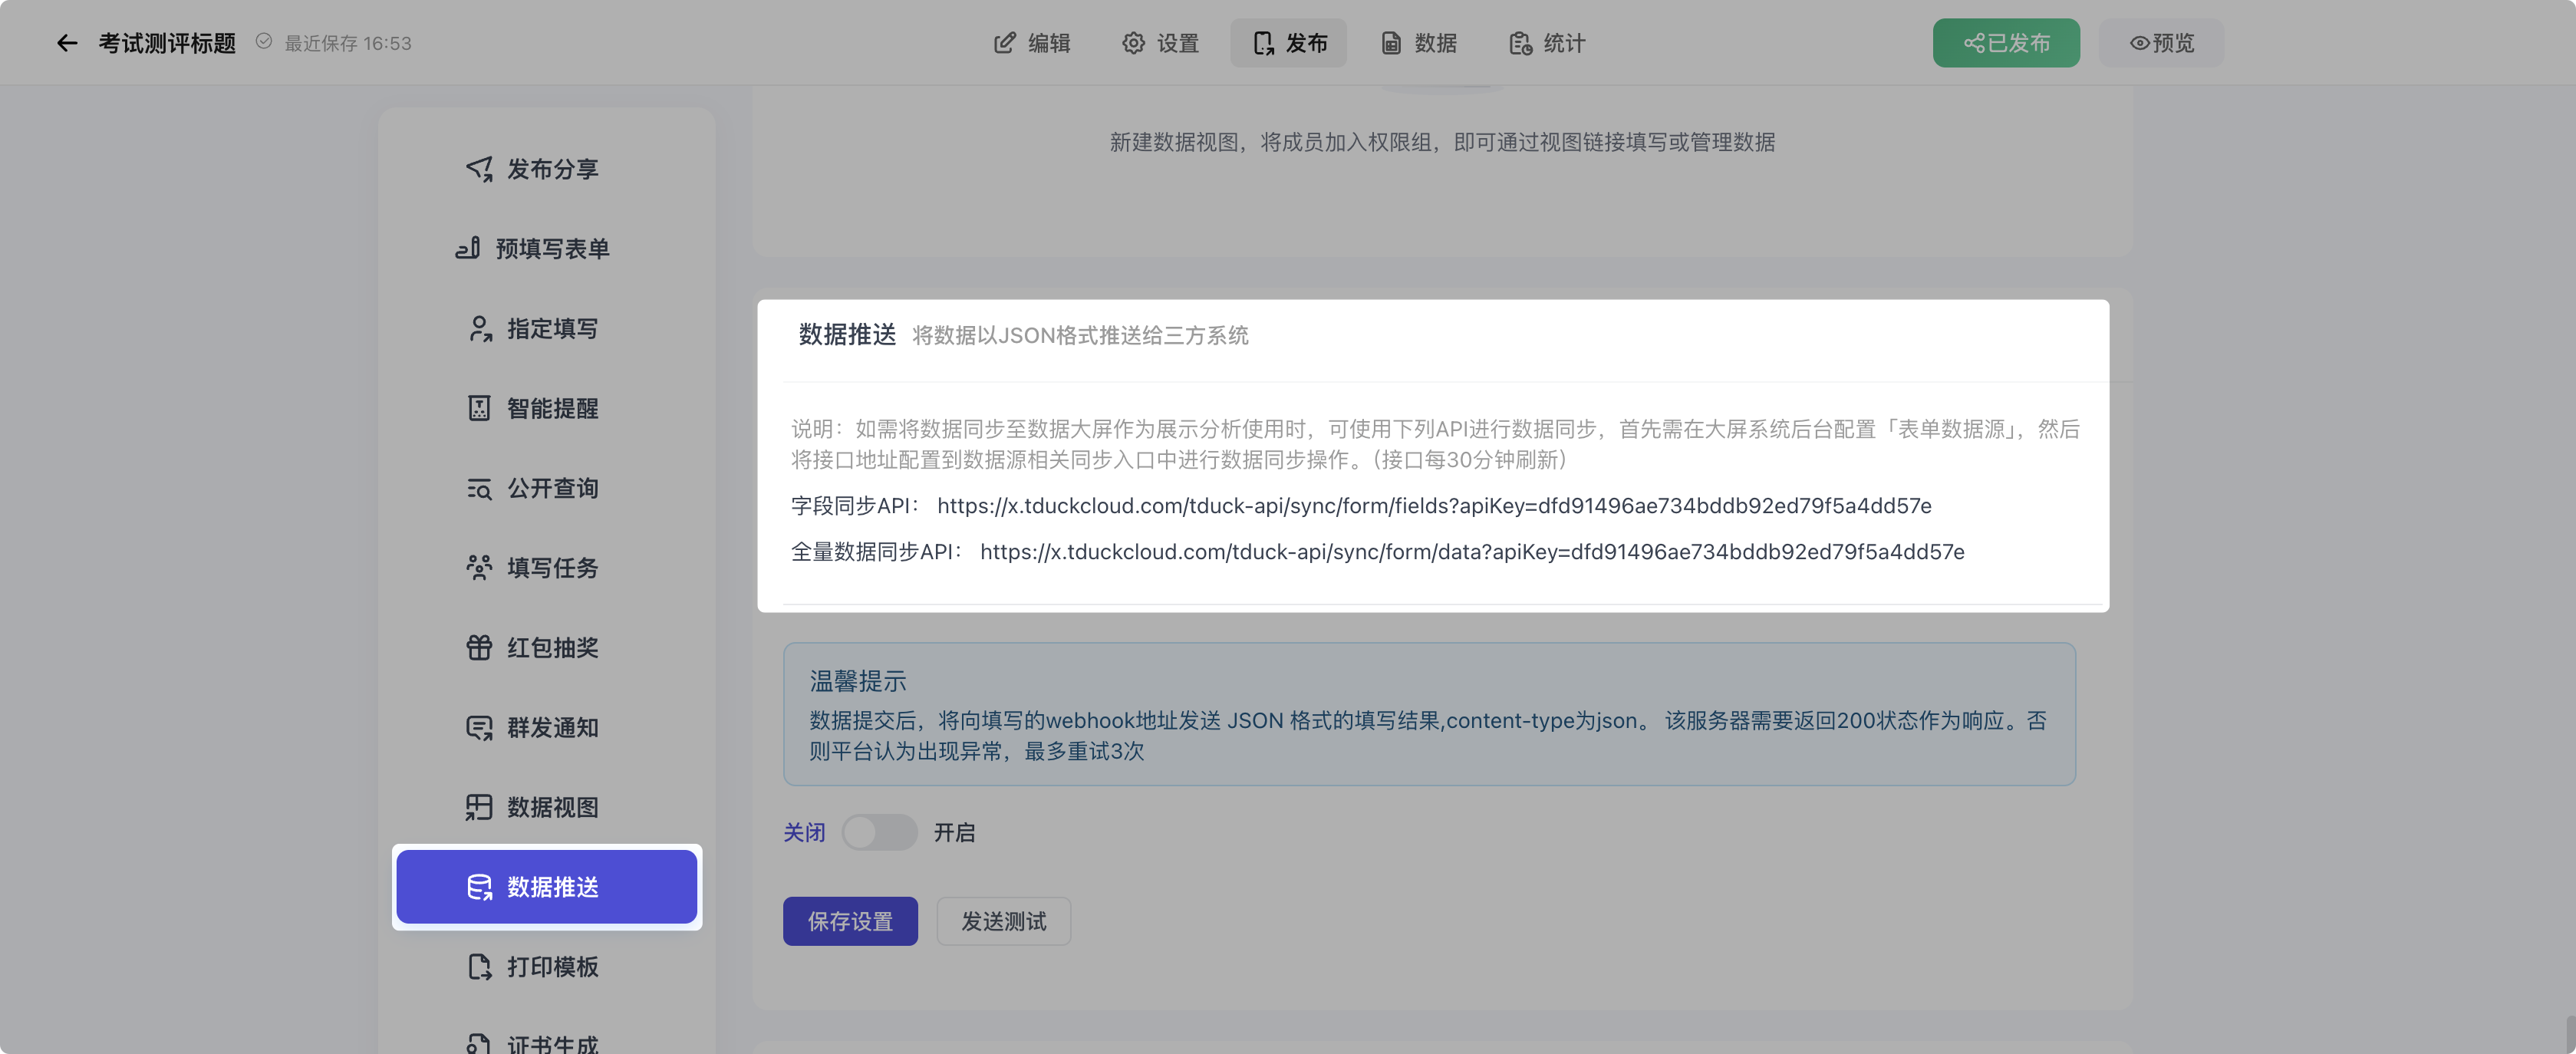Click the 数据推送 section heading

847,334
